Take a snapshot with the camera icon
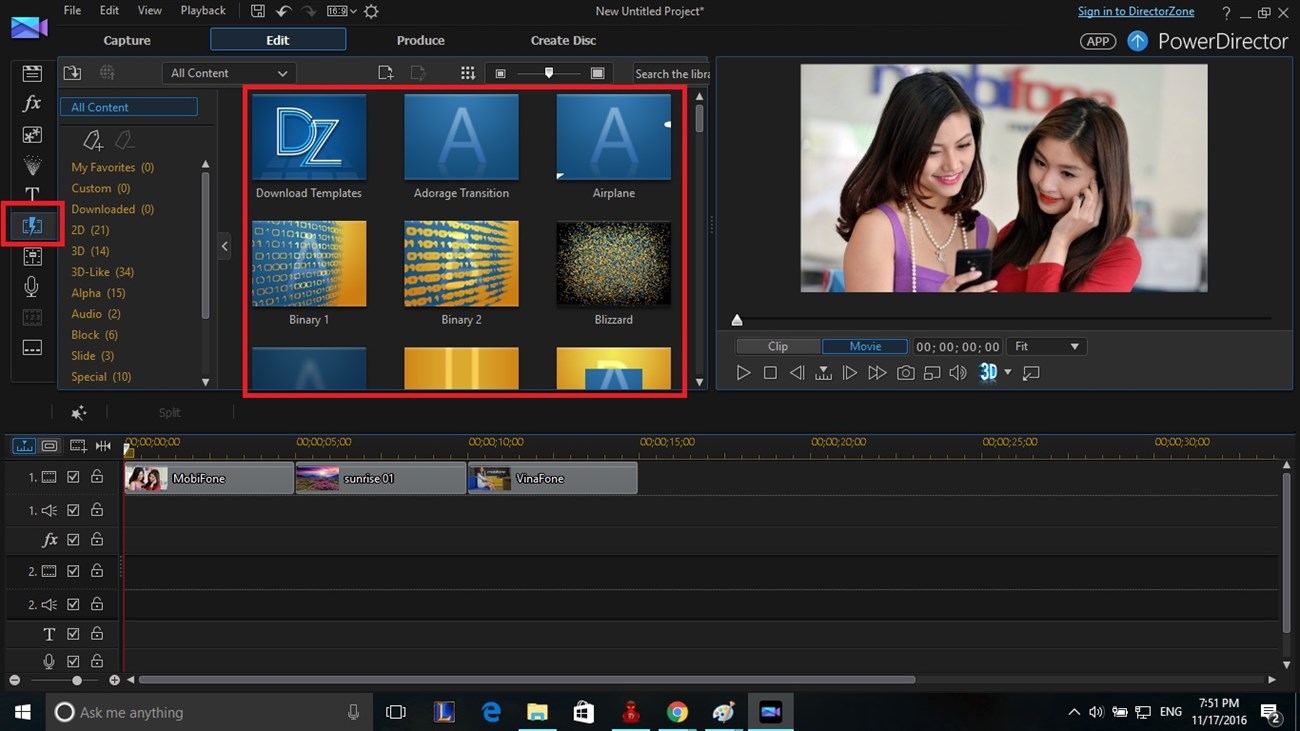1300x731 pixels. [x=905, y=372]
